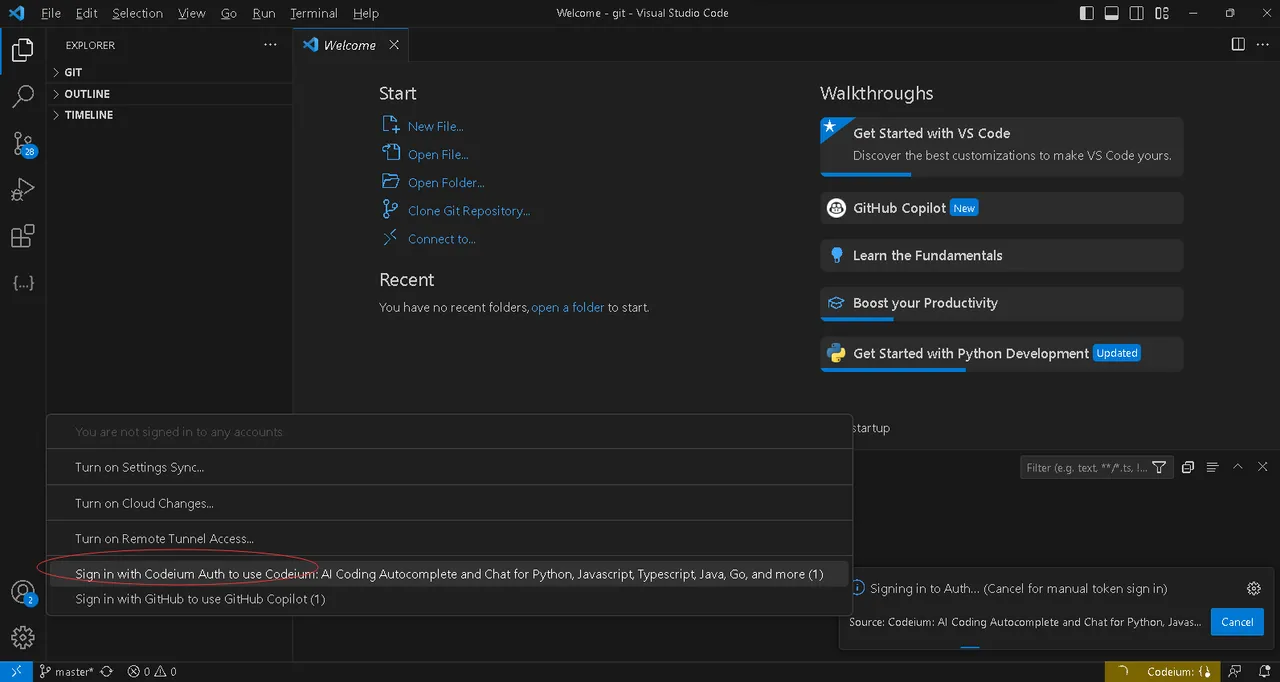Open the Help menu
The image size is (1280, 682).
pos(366,13)
